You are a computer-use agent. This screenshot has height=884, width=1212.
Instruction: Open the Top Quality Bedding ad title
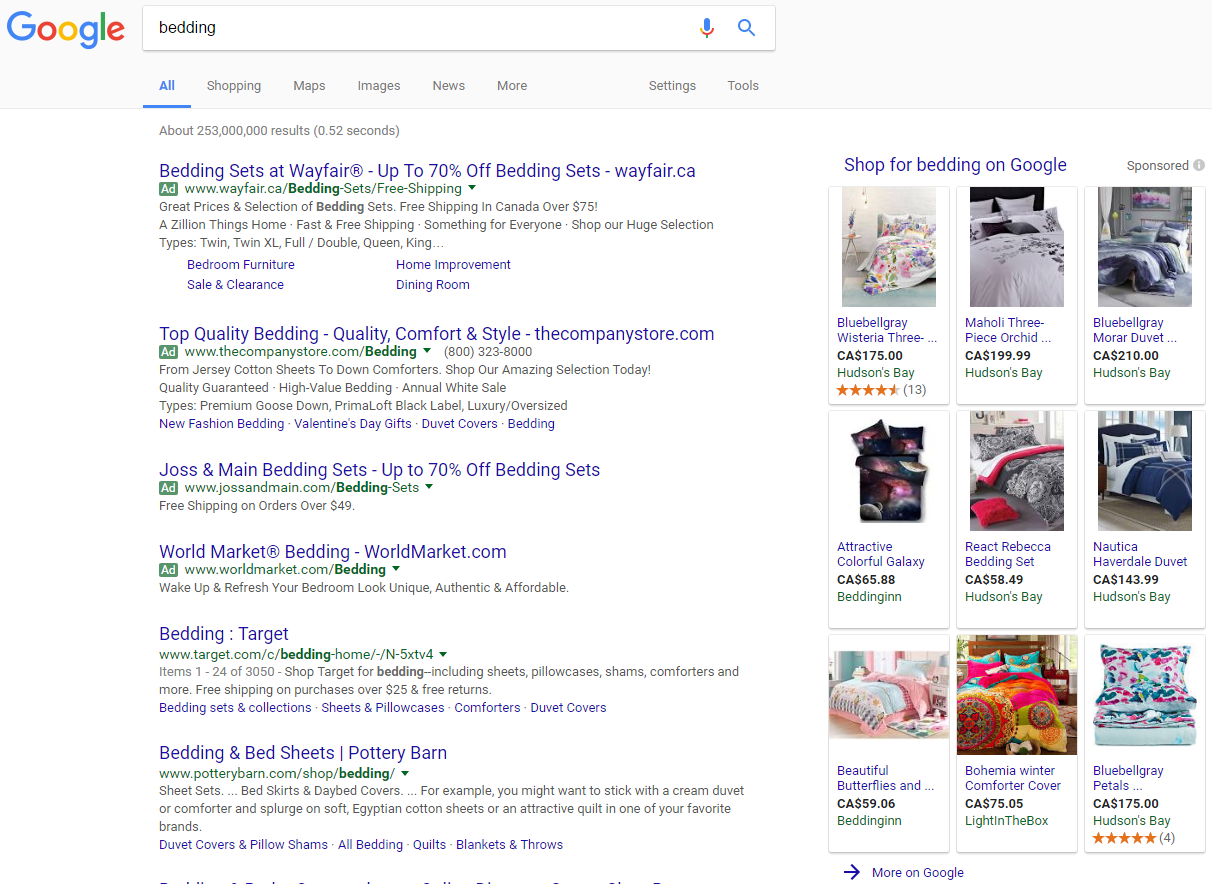click(x=436, y=334)
